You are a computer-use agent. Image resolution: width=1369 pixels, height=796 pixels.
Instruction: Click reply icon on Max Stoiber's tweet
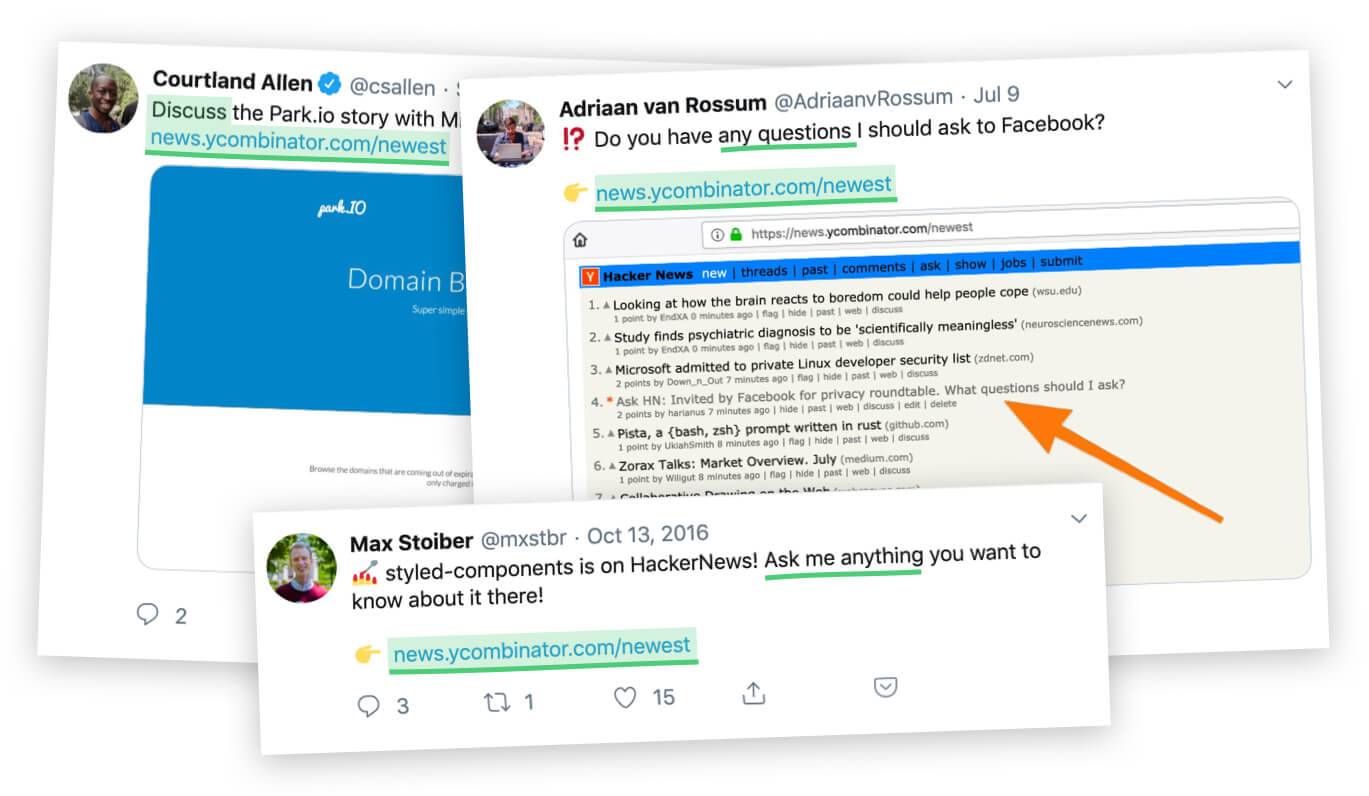click(369, 706)
